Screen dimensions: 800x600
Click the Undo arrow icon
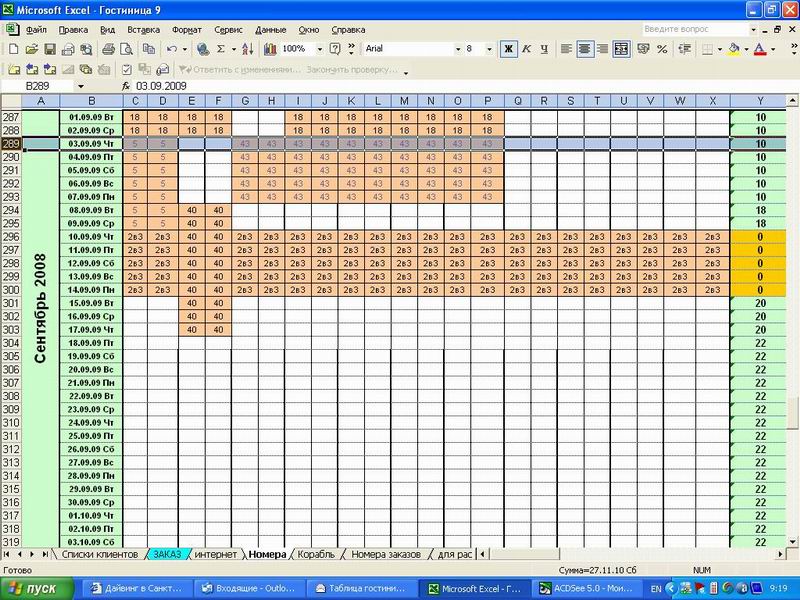(x=172, y=48)
